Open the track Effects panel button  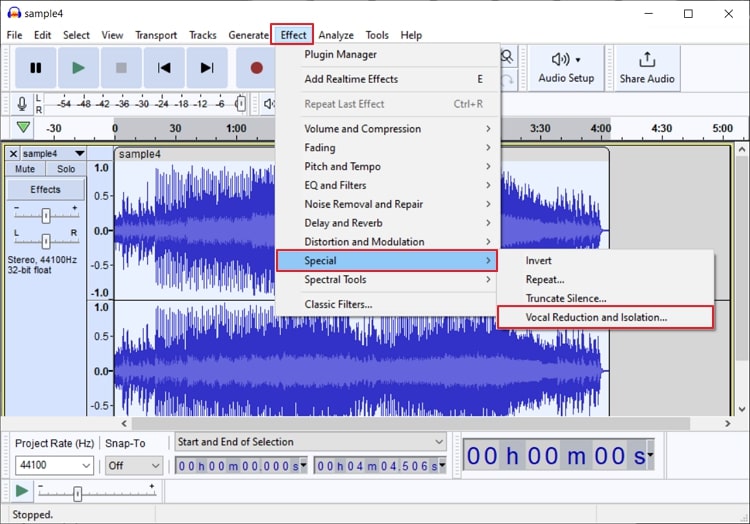45,189
